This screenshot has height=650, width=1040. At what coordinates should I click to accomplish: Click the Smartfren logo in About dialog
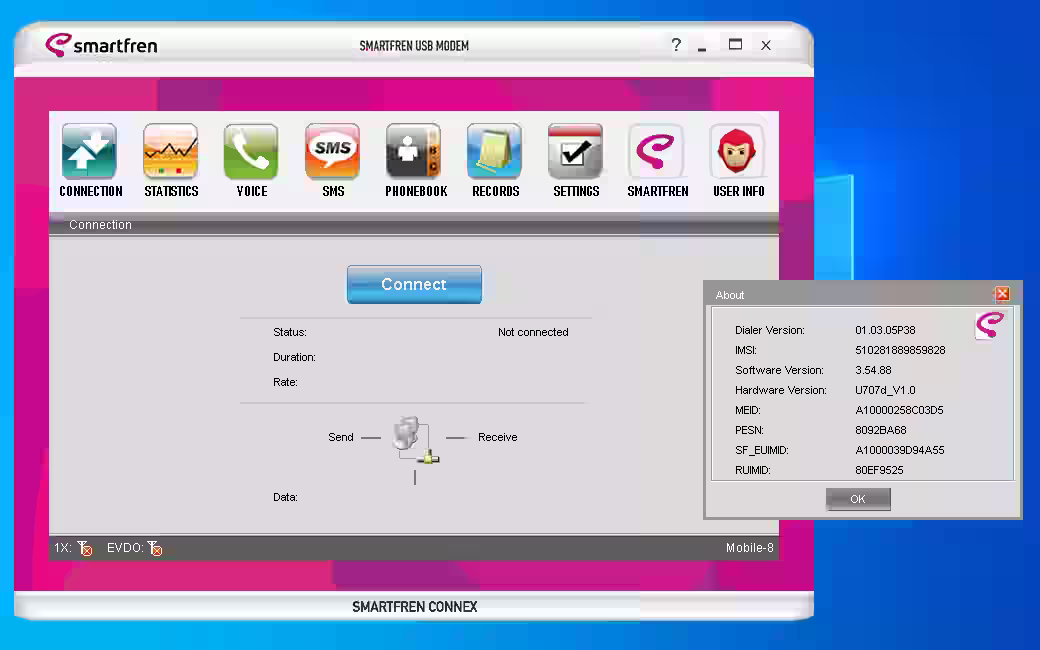989,325
